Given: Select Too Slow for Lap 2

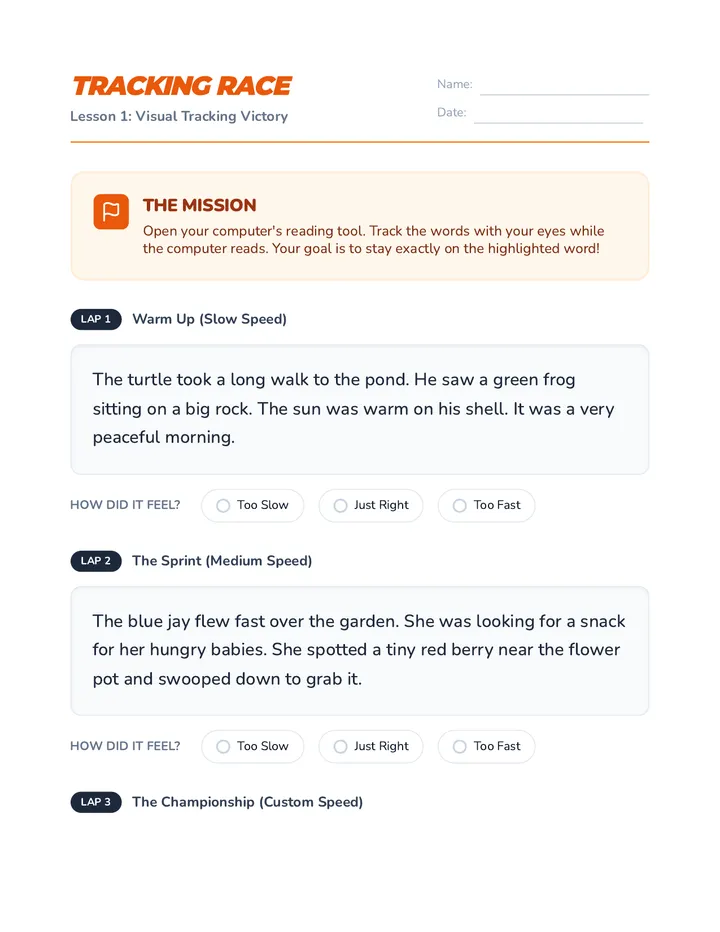Looking at the screenshot, I should [253, 747].
